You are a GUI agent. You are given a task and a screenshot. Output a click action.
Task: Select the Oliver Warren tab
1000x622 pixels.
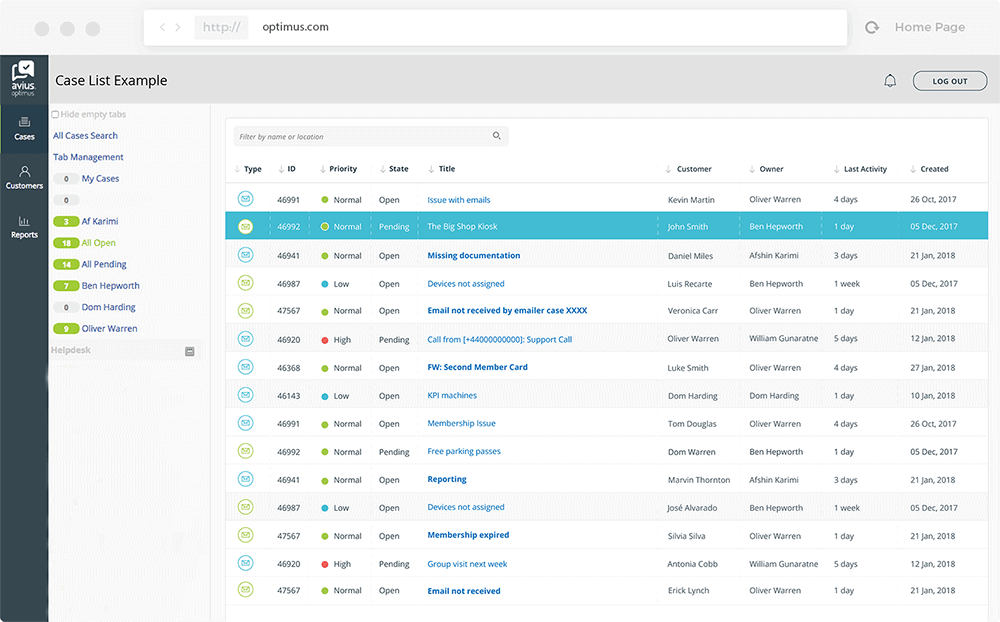pyautogui.click(x=109, y=328)
